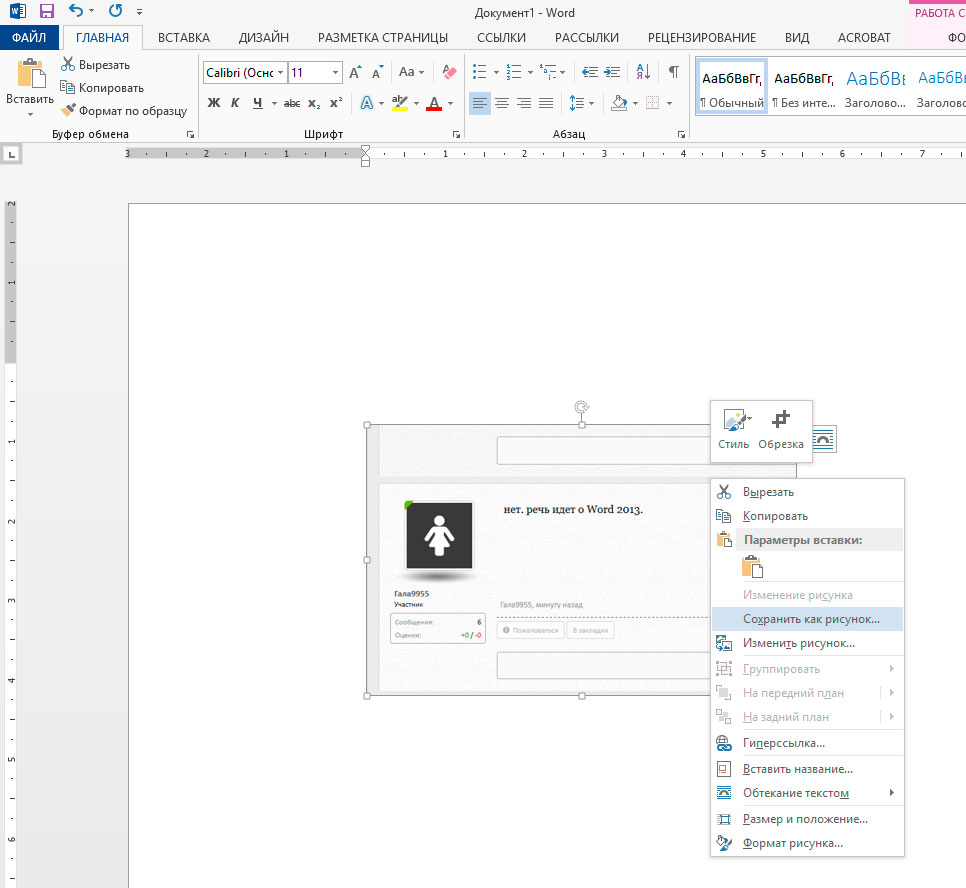Open shading paint bucket

[x=619, y=103]
